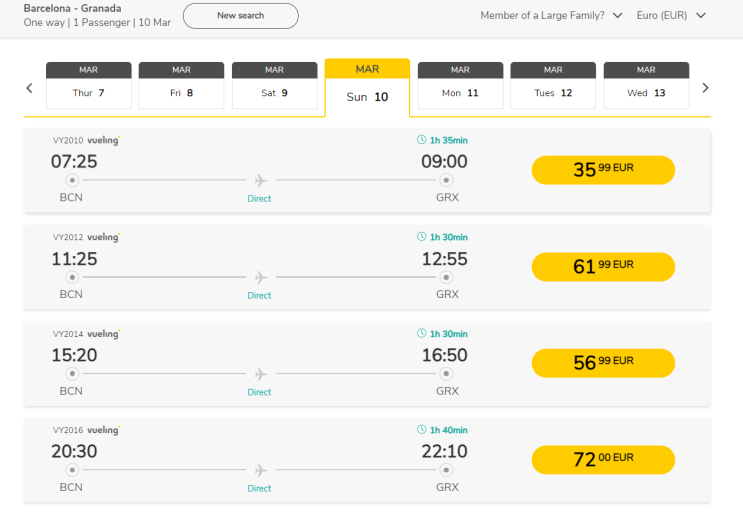This screenshot has height=521, width=743.
Task: Click airplane icon on the 15:20 flight
Action: click(260, 374)
